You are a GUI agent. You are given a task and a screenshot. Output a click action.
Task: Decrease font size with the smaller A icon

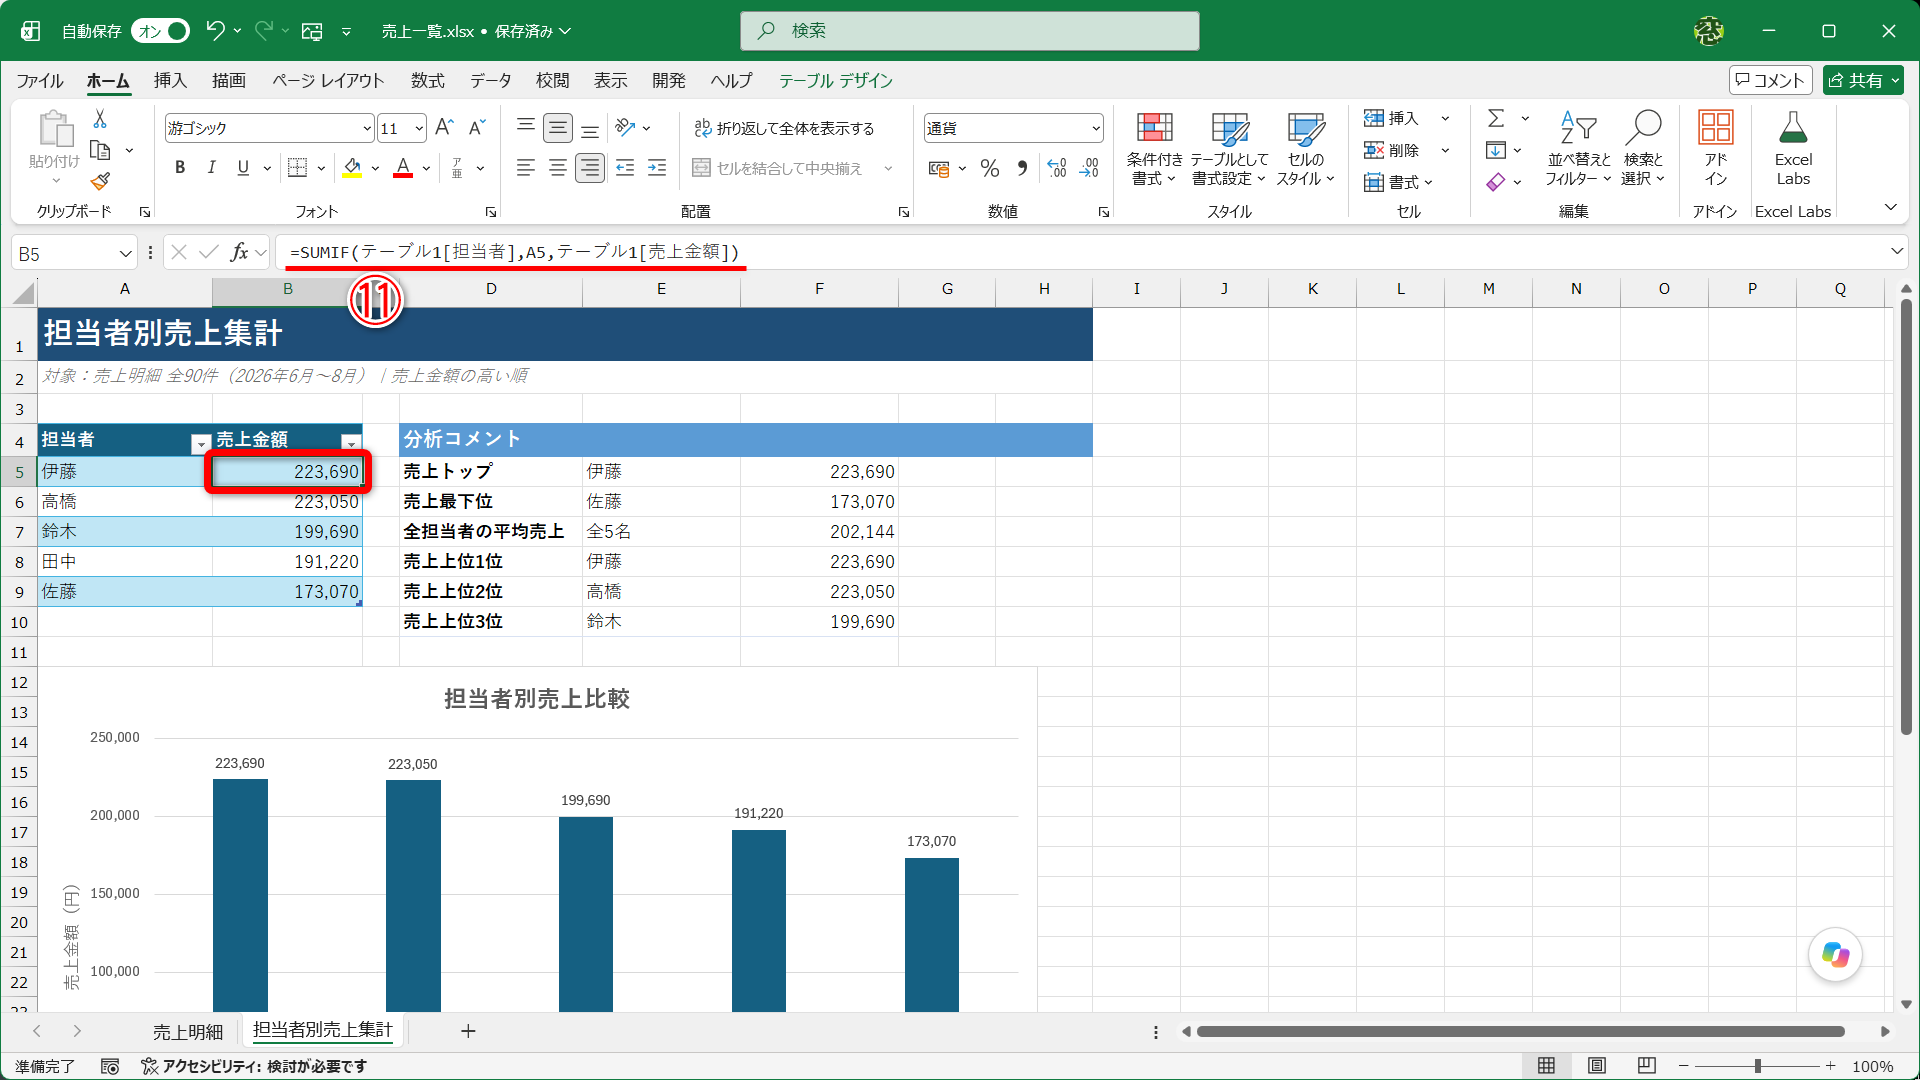(x=477, y=127)
